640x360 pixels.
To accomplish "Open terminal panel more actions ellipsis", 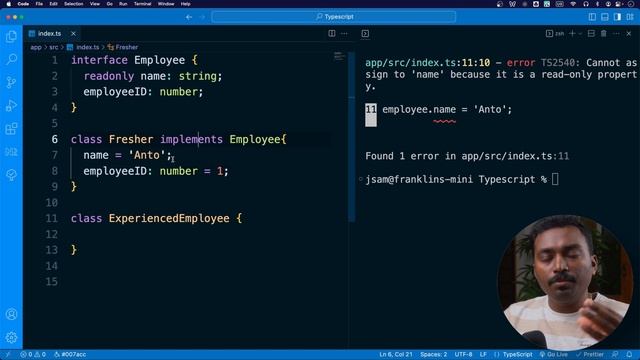I will [x=616, y=33].
